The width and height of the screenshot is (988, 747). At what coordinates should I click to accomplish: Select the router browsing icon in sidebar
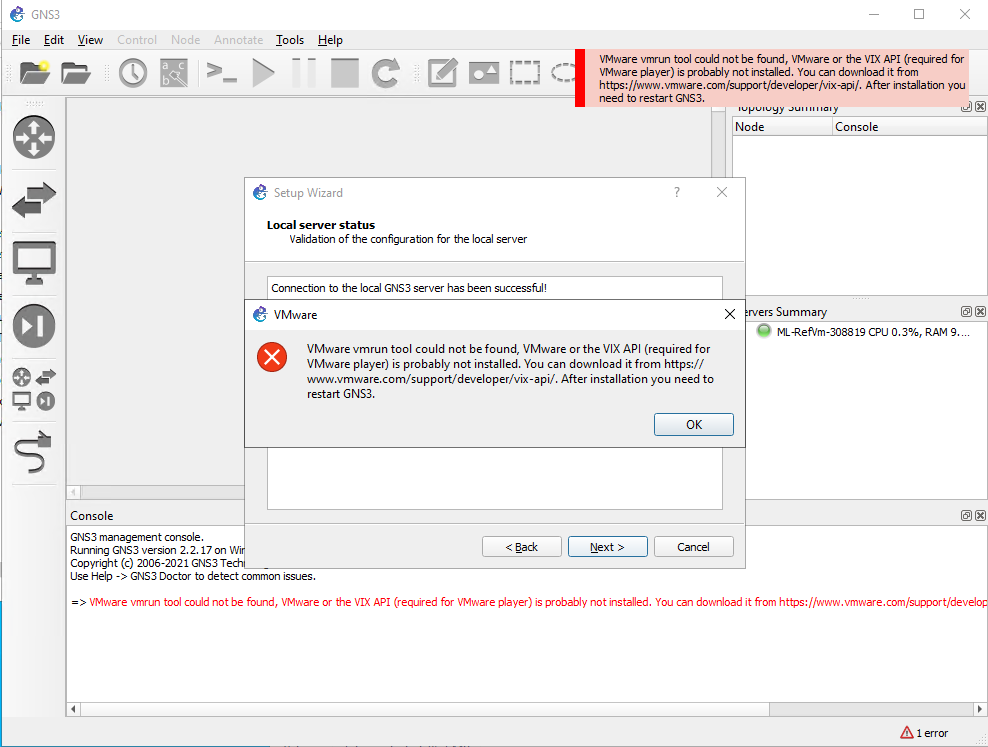(34, 137)
